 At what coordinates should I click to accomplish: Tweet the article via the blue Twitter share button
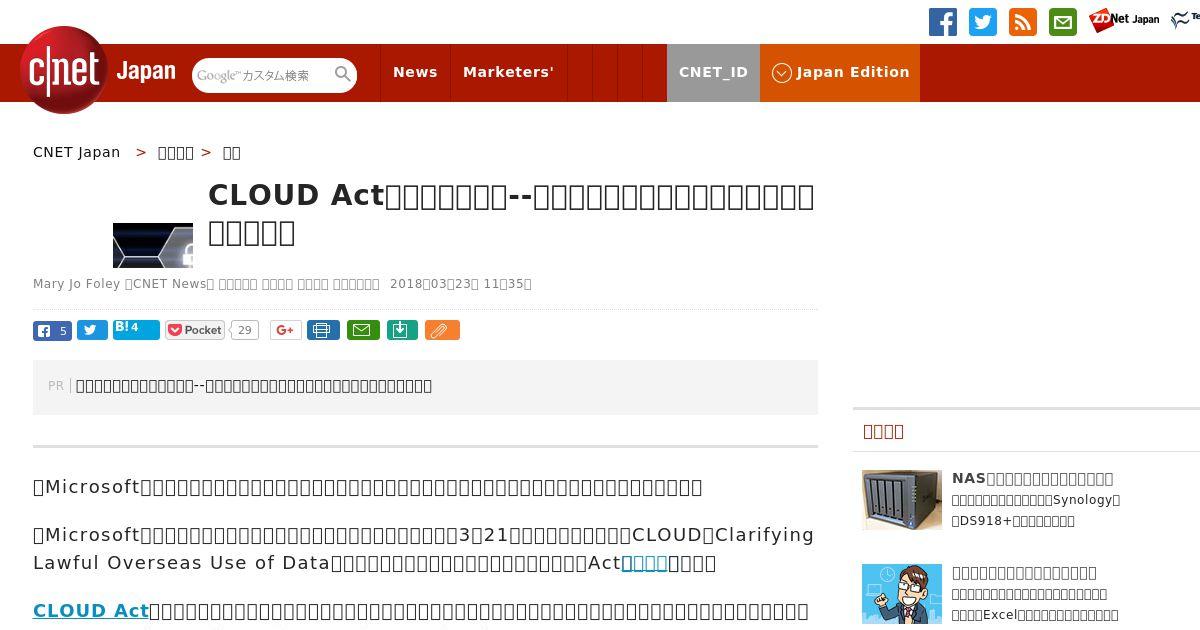[92, 330]
